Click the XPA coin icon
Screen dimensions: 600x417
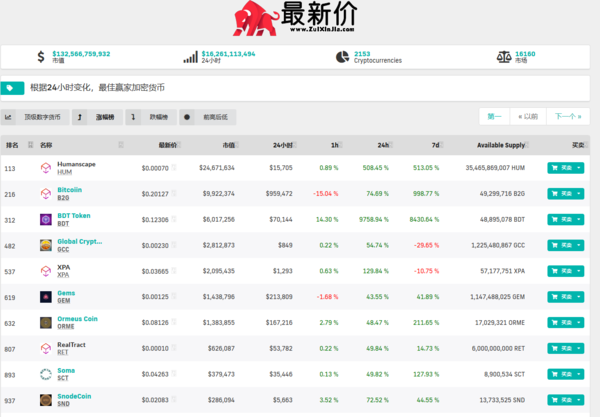[46, 271]
